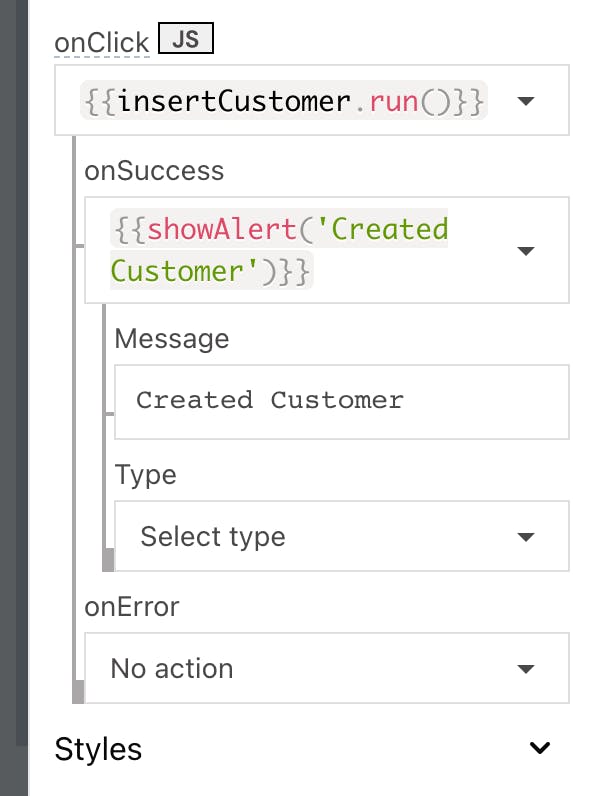606x796 pixels.
Task: Click the Message field label
Action: 171,338
